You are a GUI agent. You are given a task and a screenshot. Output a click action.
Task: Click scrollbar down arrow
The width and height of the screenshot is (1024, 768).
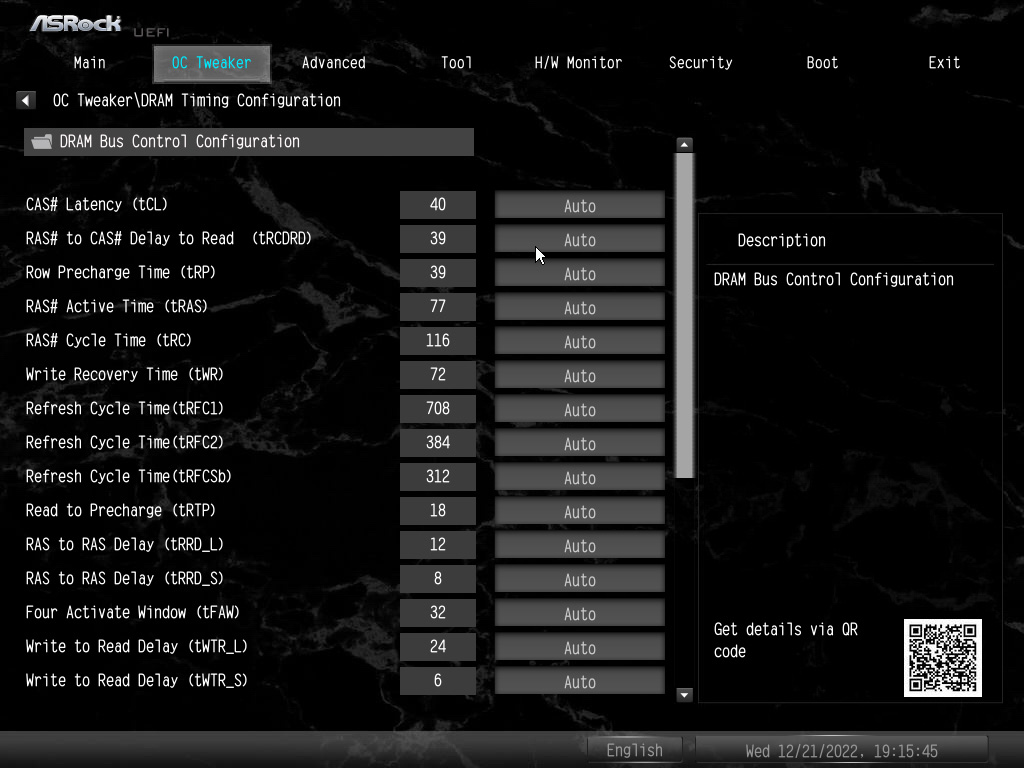coord(684,694)
